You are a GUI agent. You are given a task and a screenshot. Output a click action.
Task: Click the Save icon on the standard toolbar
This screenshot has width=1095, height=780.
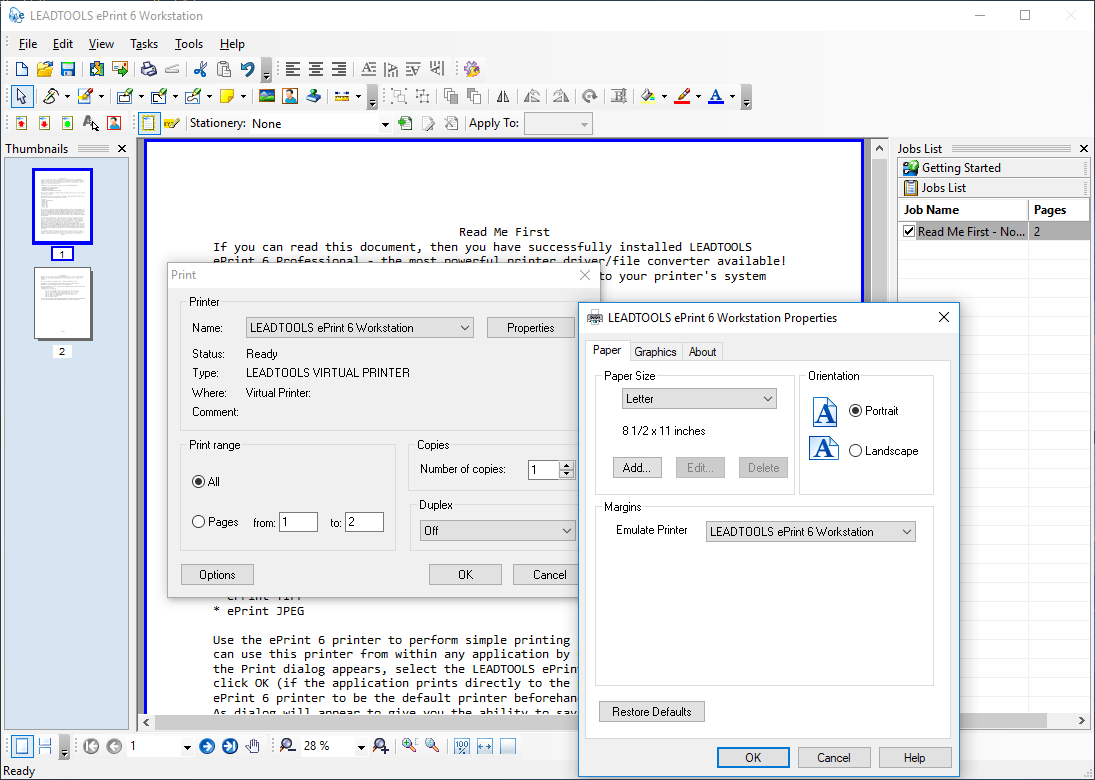68,69
